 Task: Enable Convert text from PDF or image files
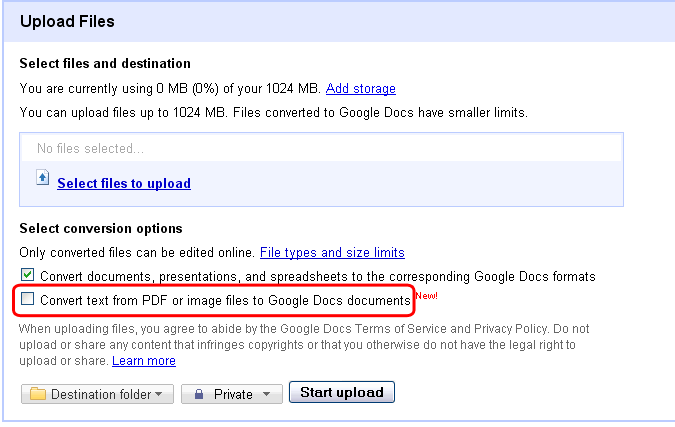click(x=28, y=299)
